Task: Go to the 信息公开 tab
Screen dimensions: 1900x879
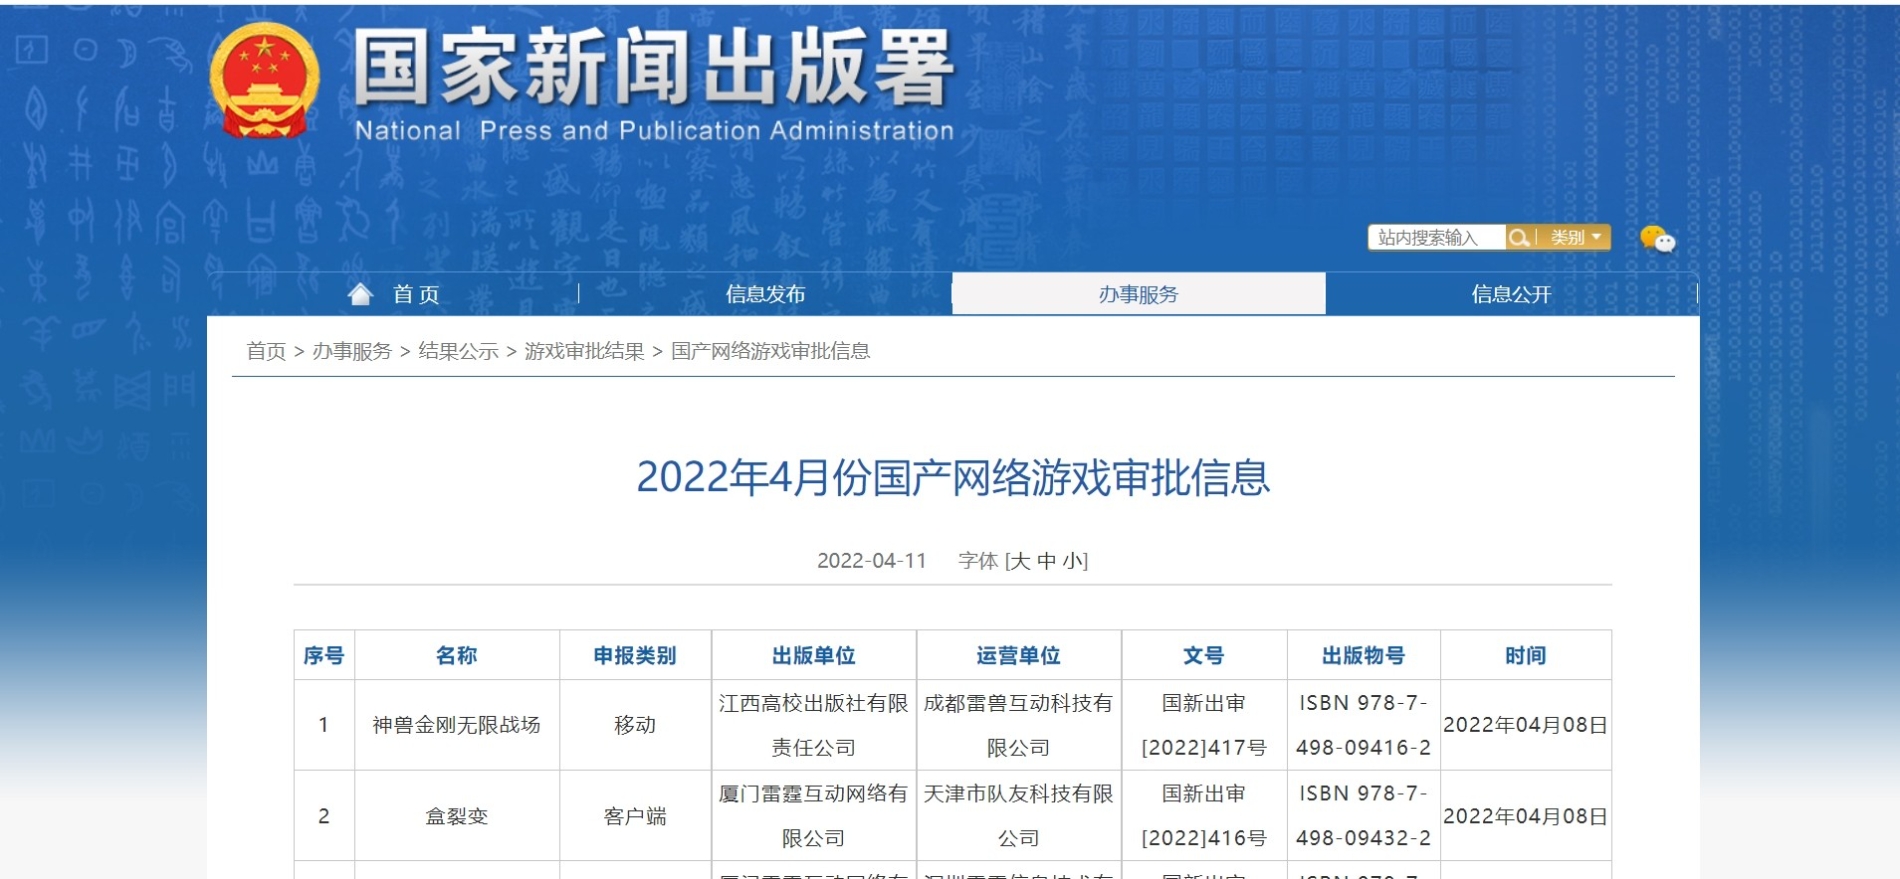Action: pyautogui.click(x=1511, y=294)
